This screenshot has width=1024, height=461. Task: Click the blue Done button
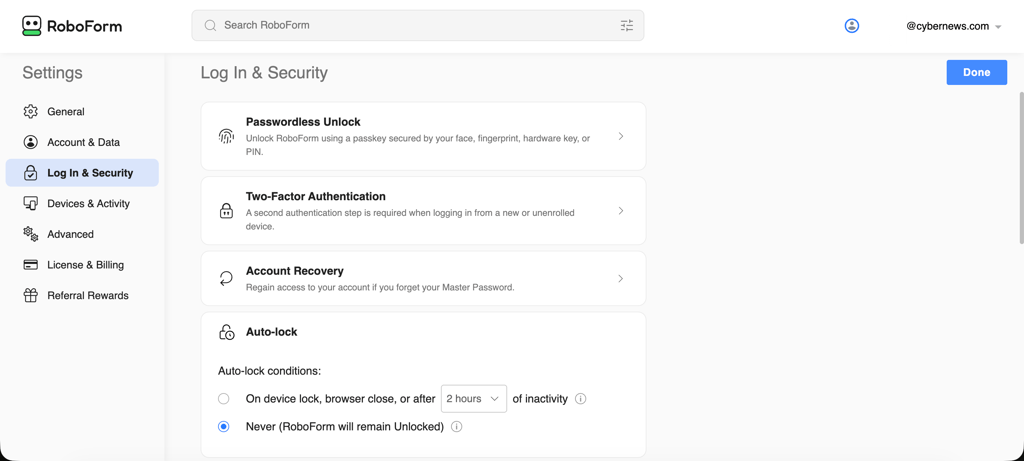pyautogui.click(x=976, y=72)
